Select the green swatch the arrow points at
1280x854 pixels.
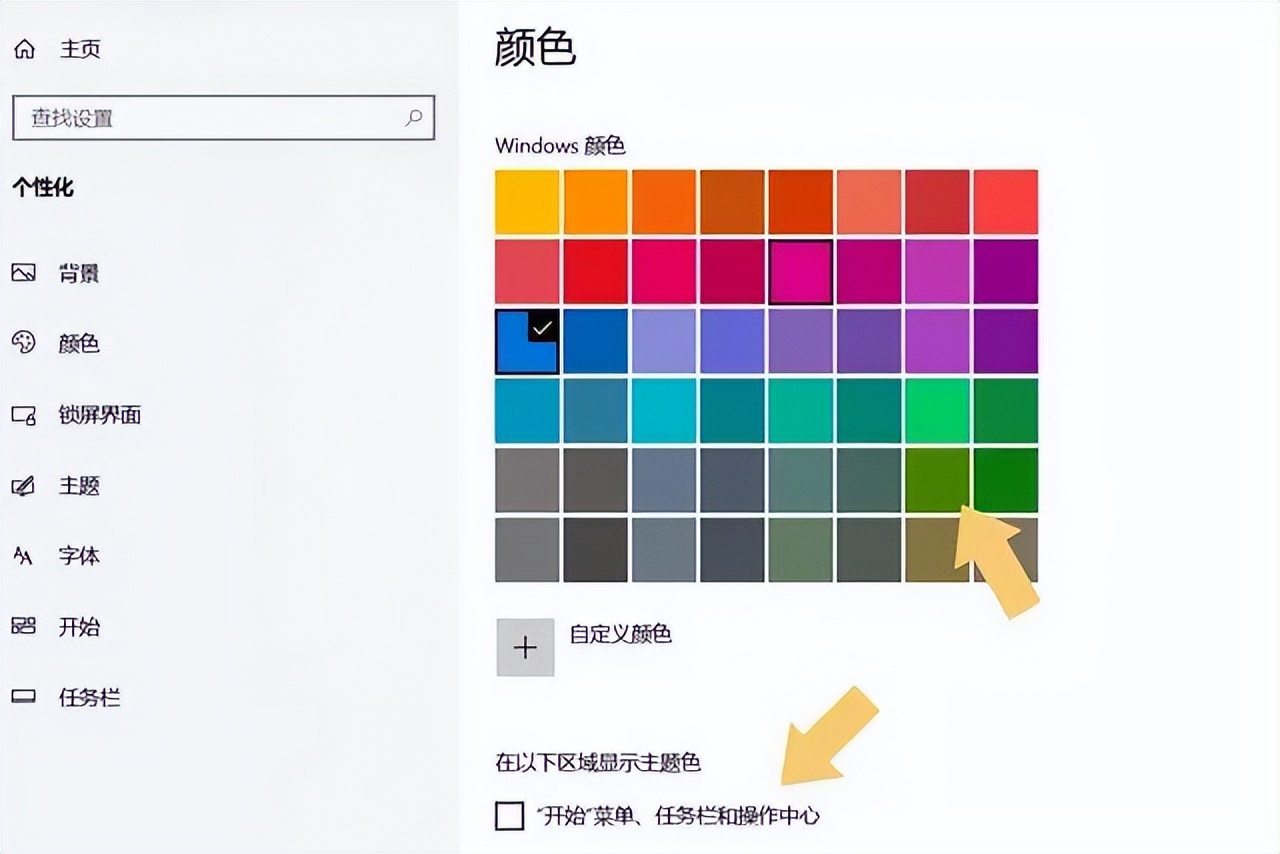[x=936, y=478]
